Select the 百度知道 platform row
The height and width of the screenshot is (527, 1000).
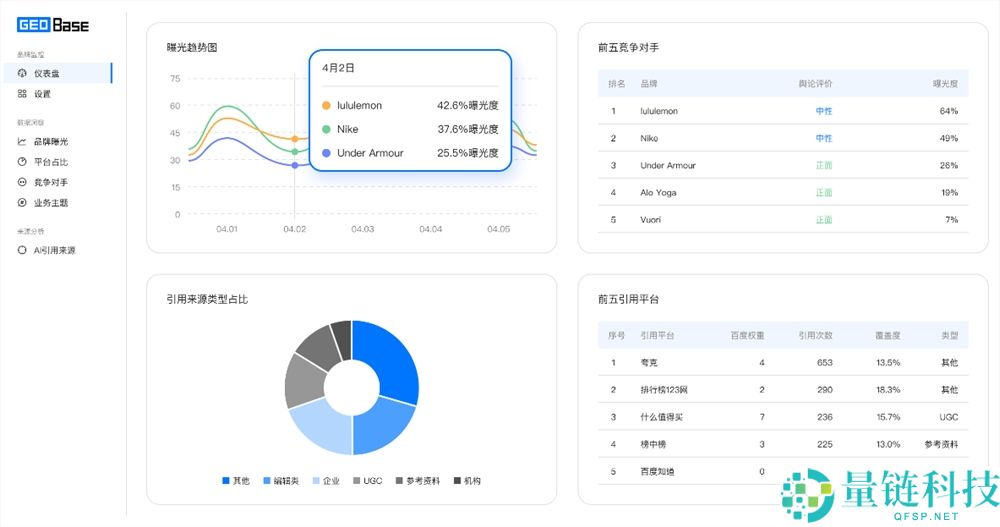coord(783,471)
